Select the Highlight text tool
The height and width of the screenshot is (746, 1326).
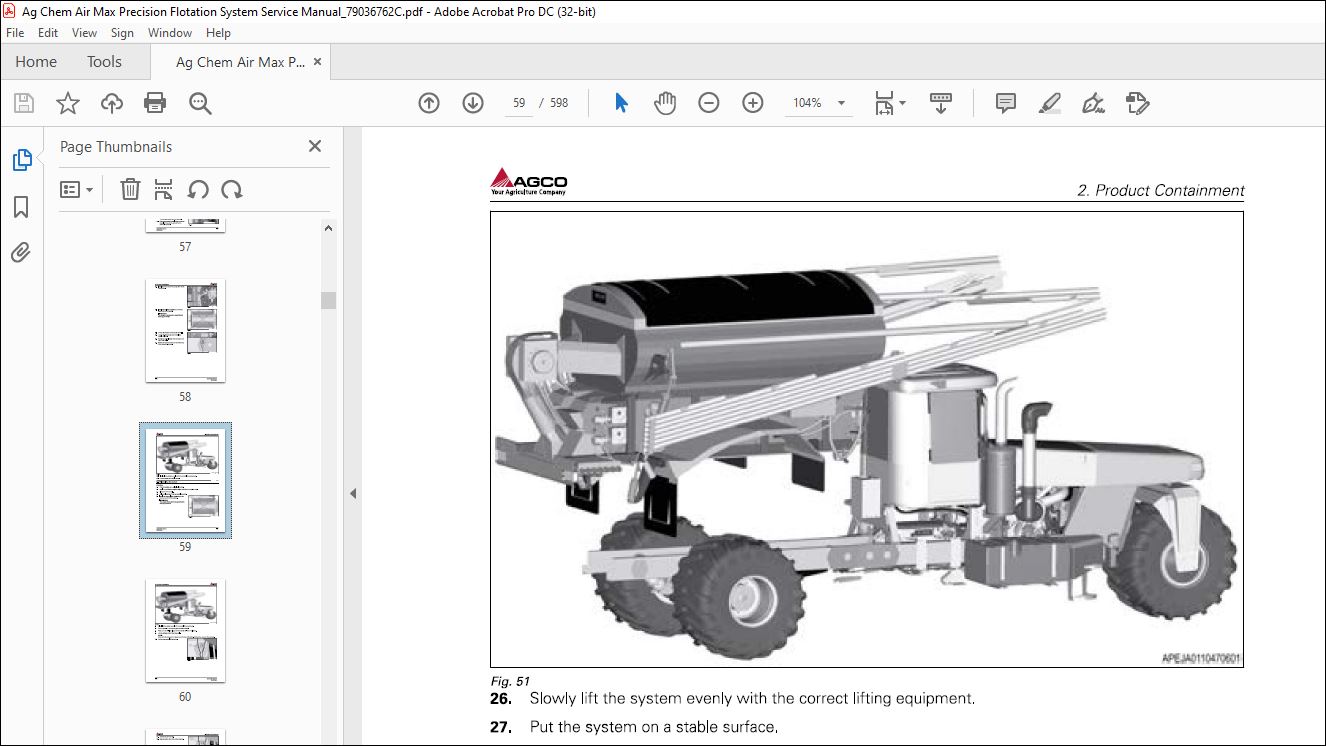(1049, 103)
